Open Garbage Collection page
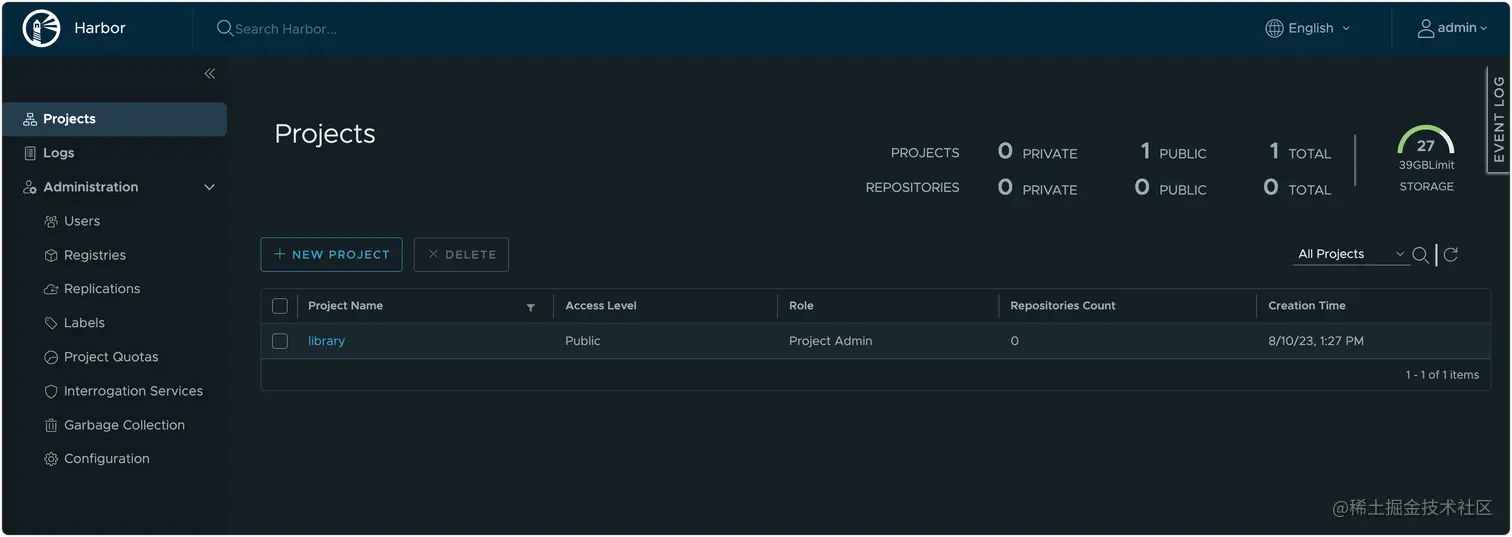The height and width of the screenshot is (537, 1512). click(x=124, y=425)
